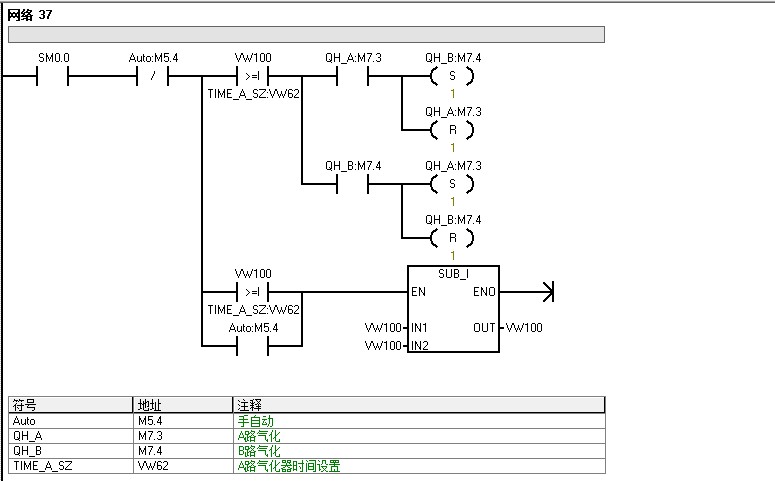Select the 网络 37 network title
The image size is (775, 481).
click(30, 15)
